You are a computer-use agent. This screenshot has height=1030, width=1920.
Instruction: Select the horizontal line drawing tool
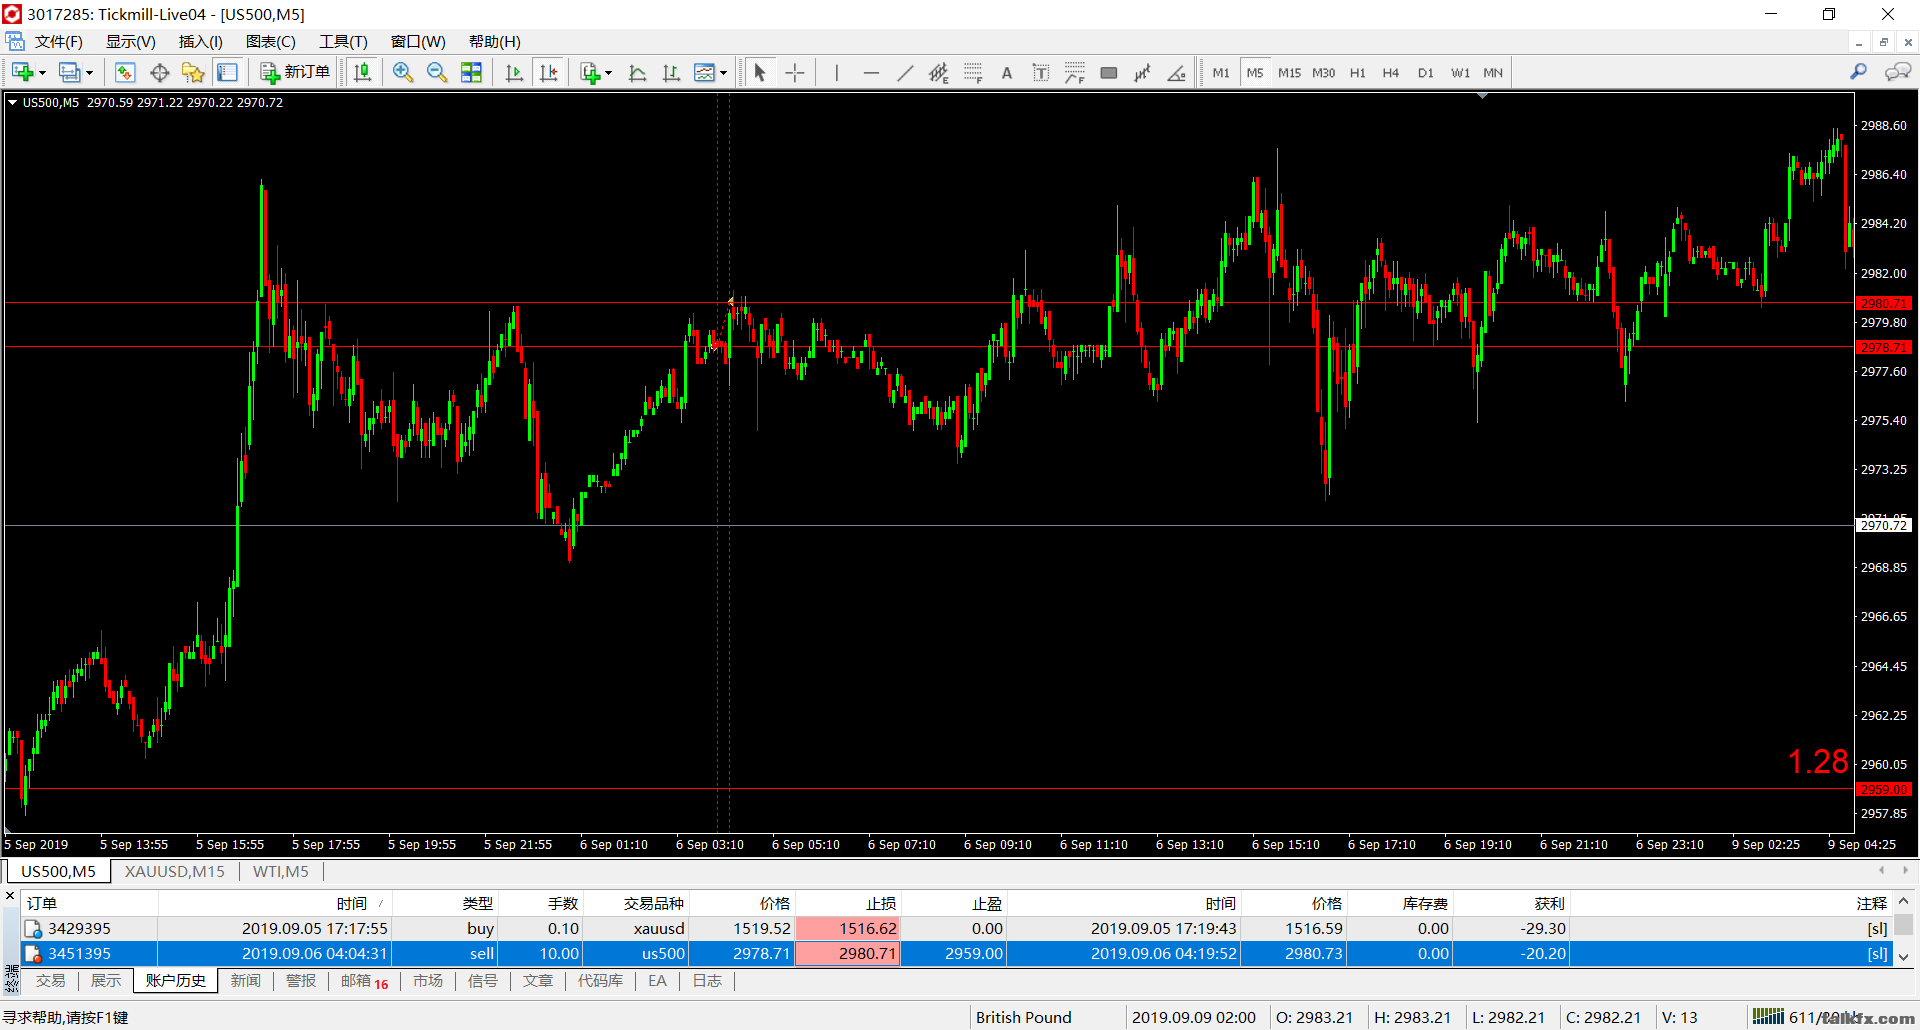(871, 72)
